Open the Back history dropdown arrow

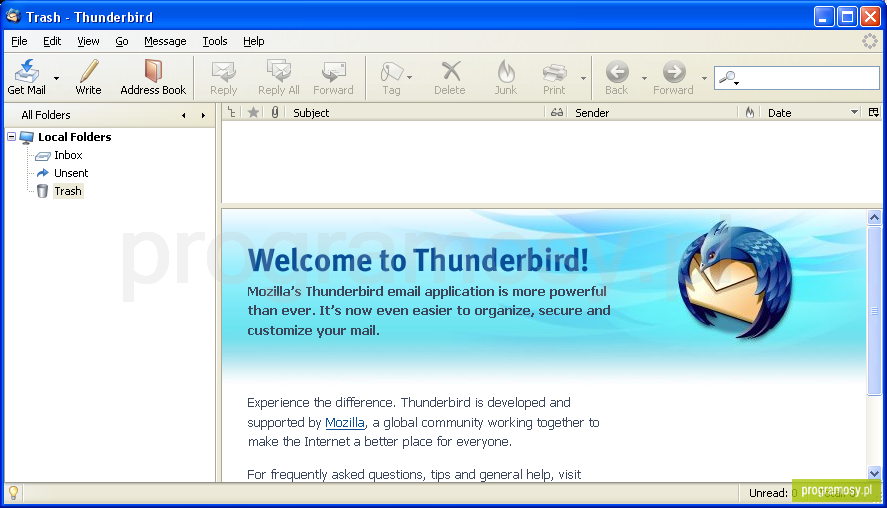pos(644,78)
